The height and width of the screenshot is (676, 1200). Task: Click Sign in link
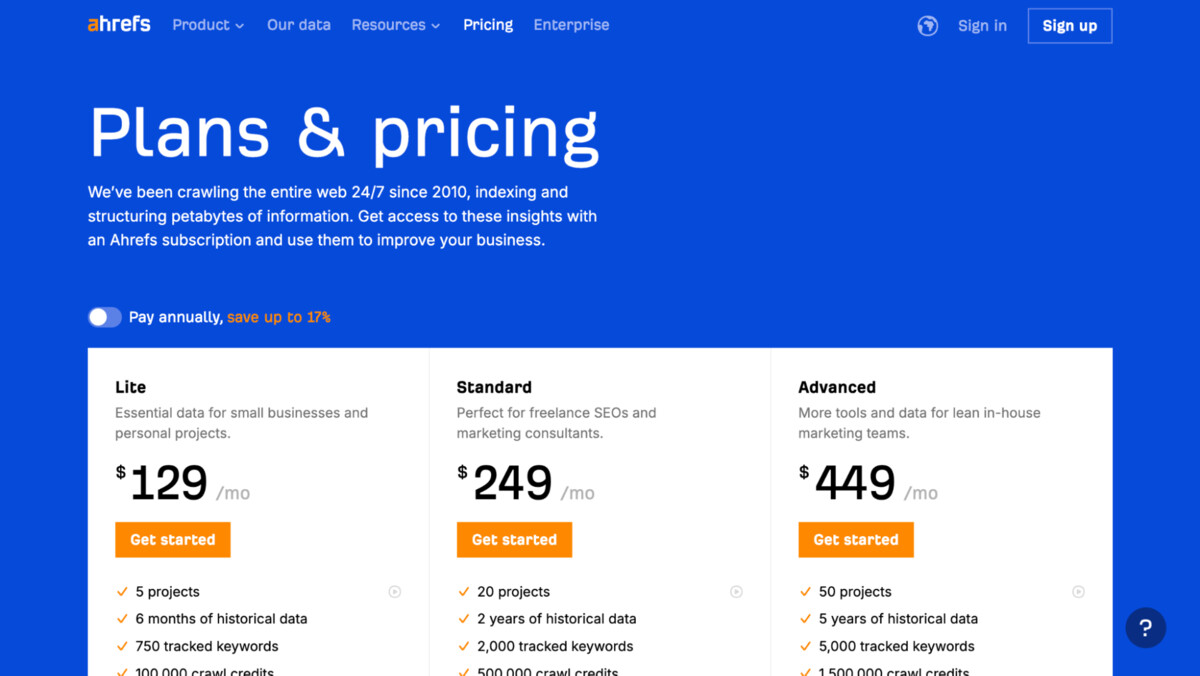(982, 26)
